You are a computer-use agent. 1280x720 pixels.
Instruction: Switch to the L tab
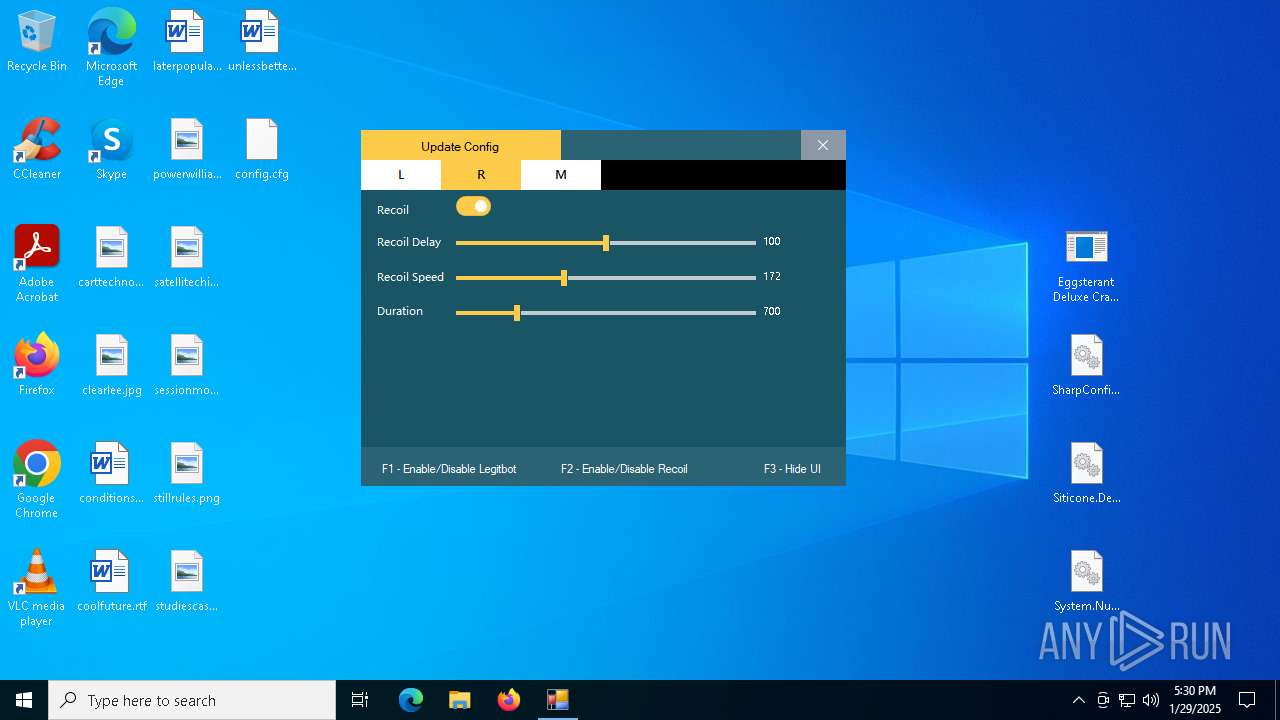click(401, 175)
